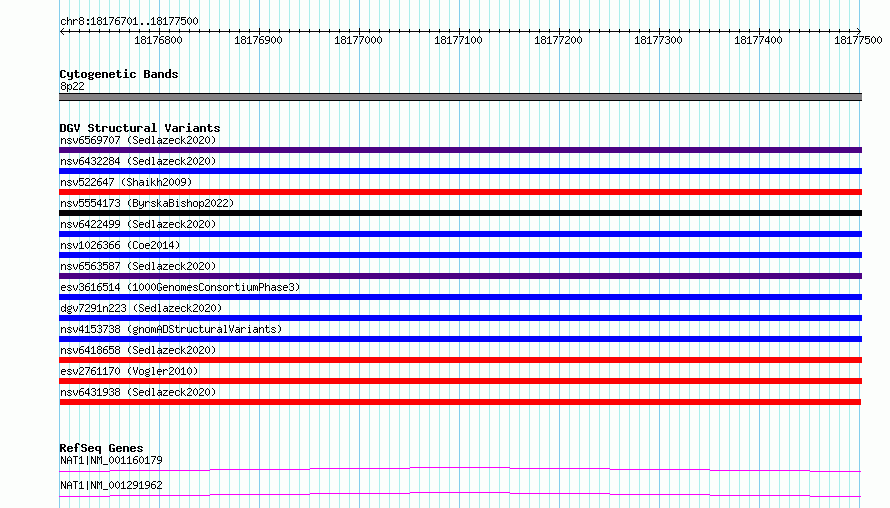Open the NAT1|NM_001160179 transcript label

111,460
